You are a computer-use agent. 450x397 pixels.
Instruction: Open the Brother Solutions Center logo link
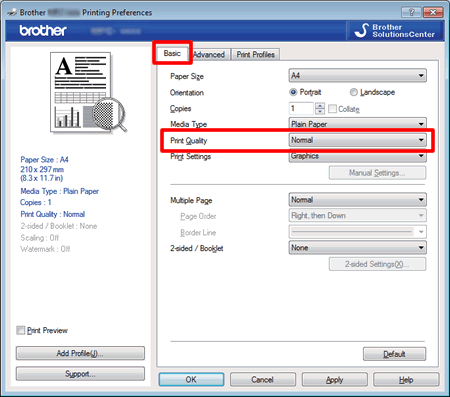396,31
